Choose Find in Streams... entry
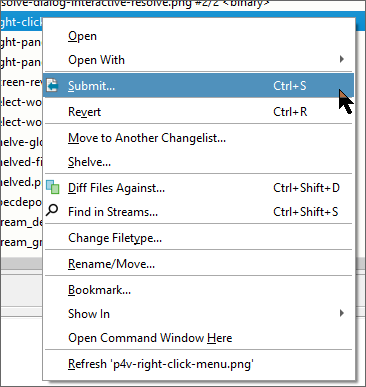366x387 pixels. coord(198,212)
